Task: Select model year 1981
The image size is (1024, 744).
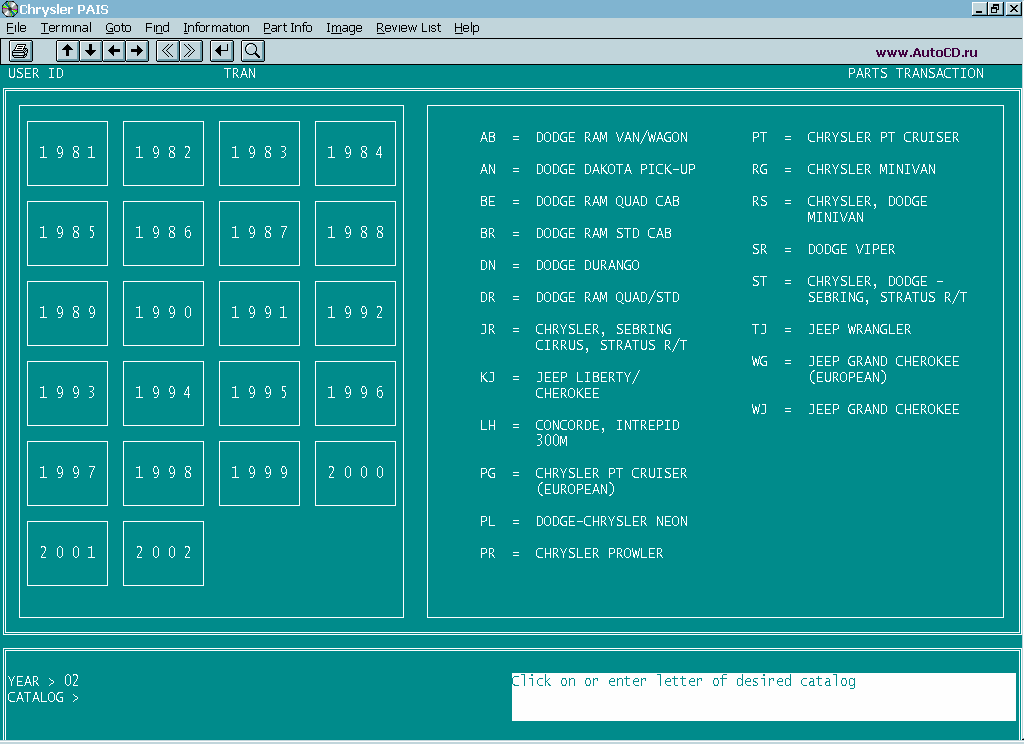Action: [67, 153]
